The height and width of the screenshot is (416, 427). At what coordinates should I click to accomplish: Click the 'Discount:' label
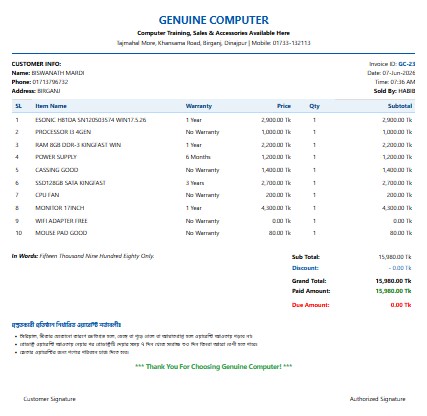pos(305,268)
